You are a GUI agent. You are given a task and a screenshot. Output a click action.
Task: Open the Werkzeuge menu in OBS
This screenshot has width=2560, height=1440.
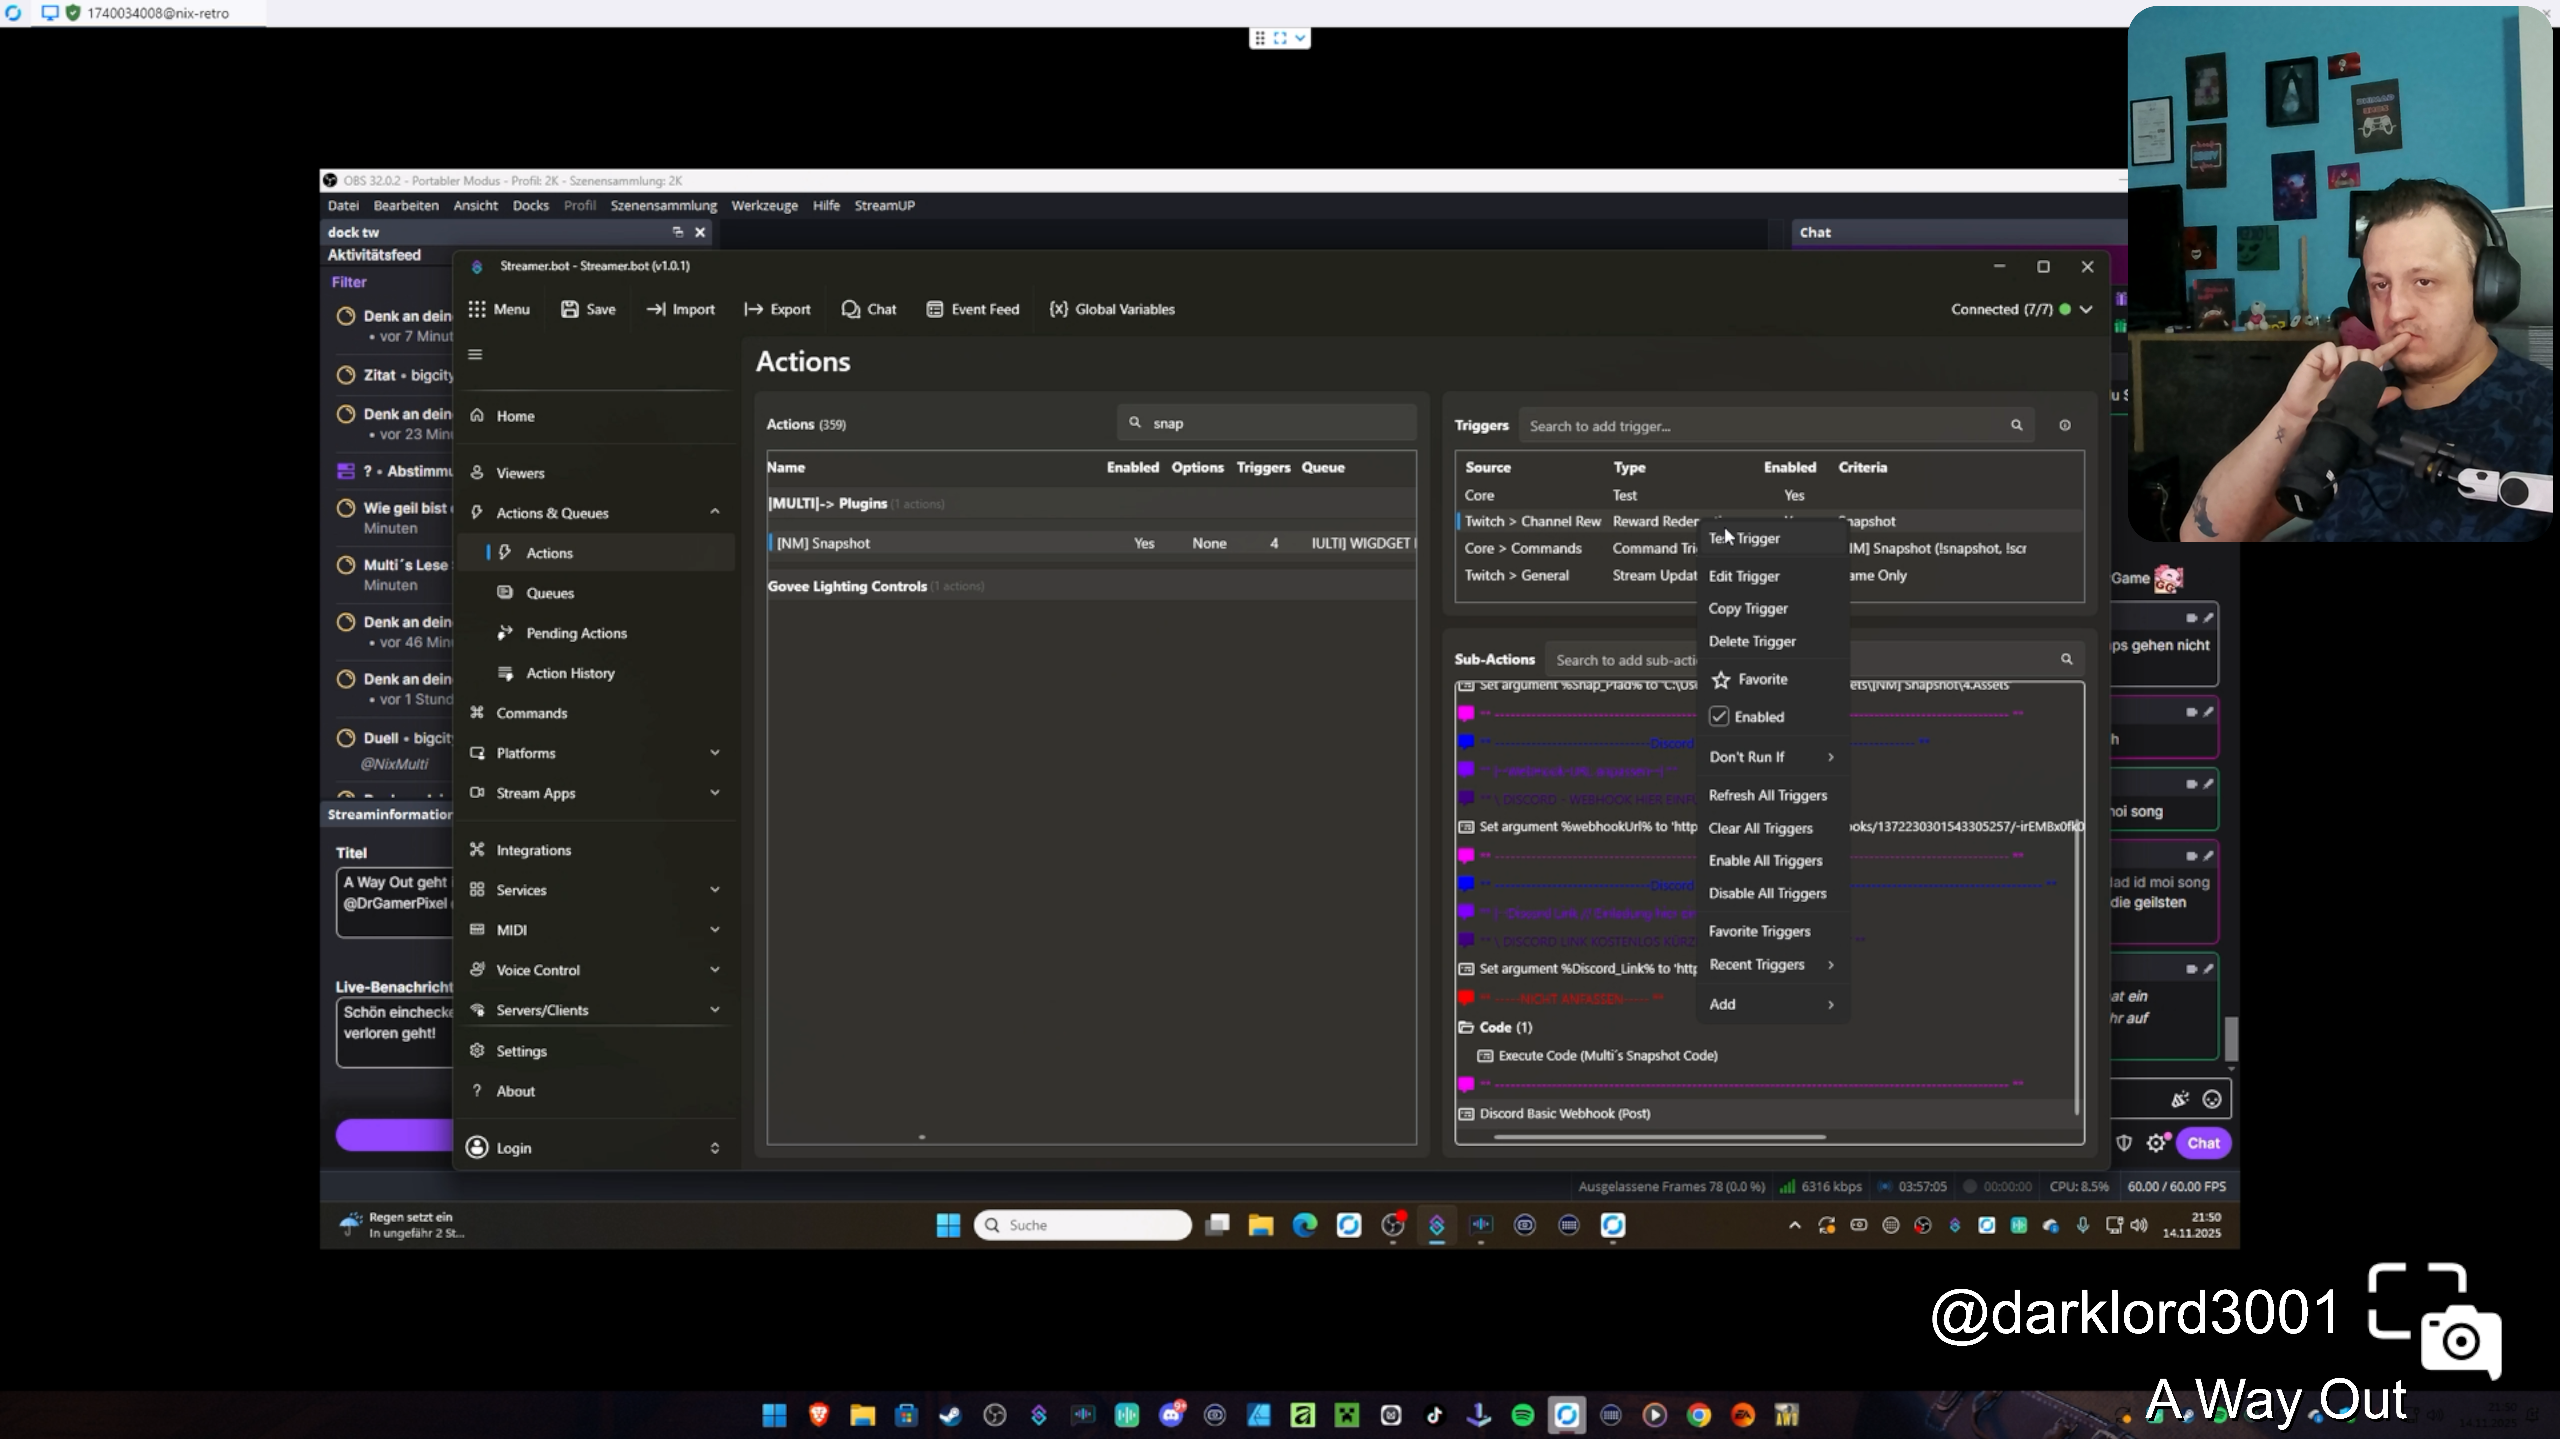(x=764, y=205)
